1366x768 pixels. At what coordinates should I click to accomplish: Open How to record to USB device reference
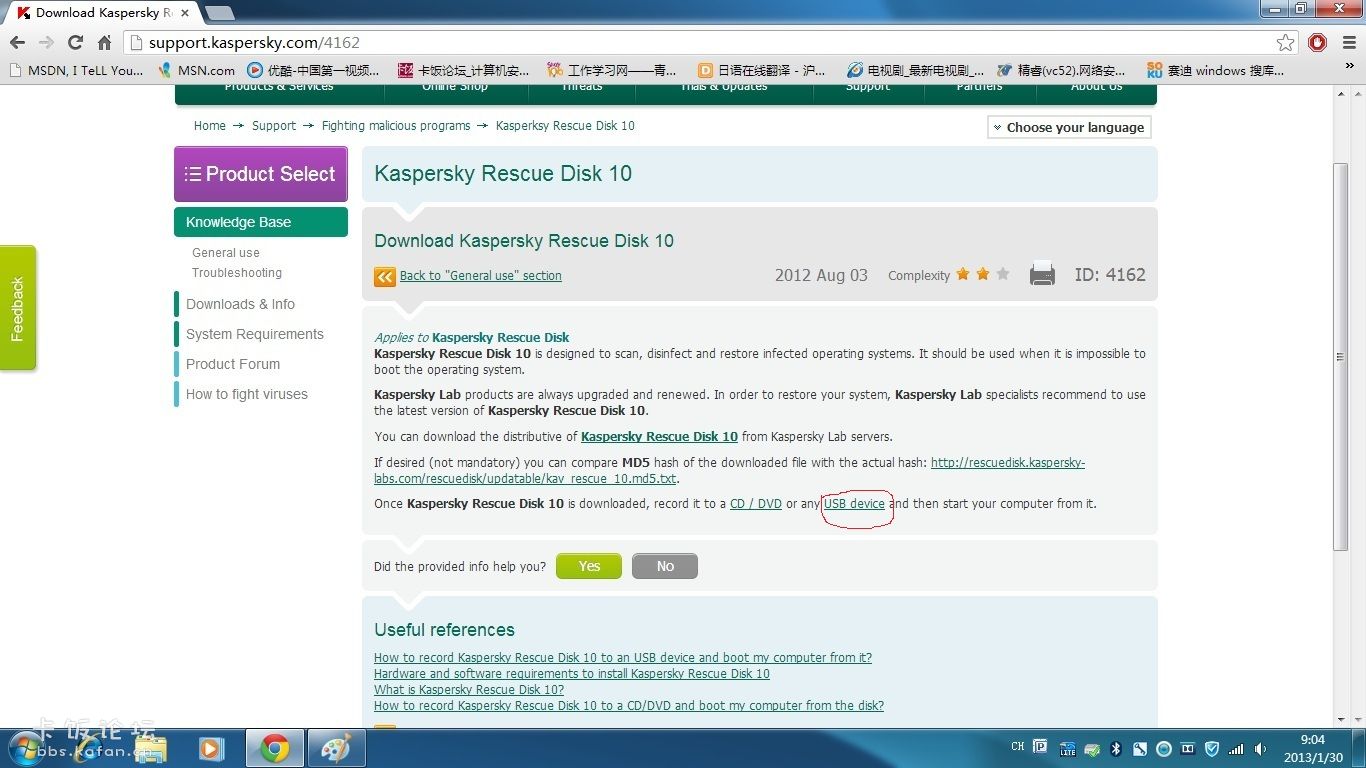623,658
